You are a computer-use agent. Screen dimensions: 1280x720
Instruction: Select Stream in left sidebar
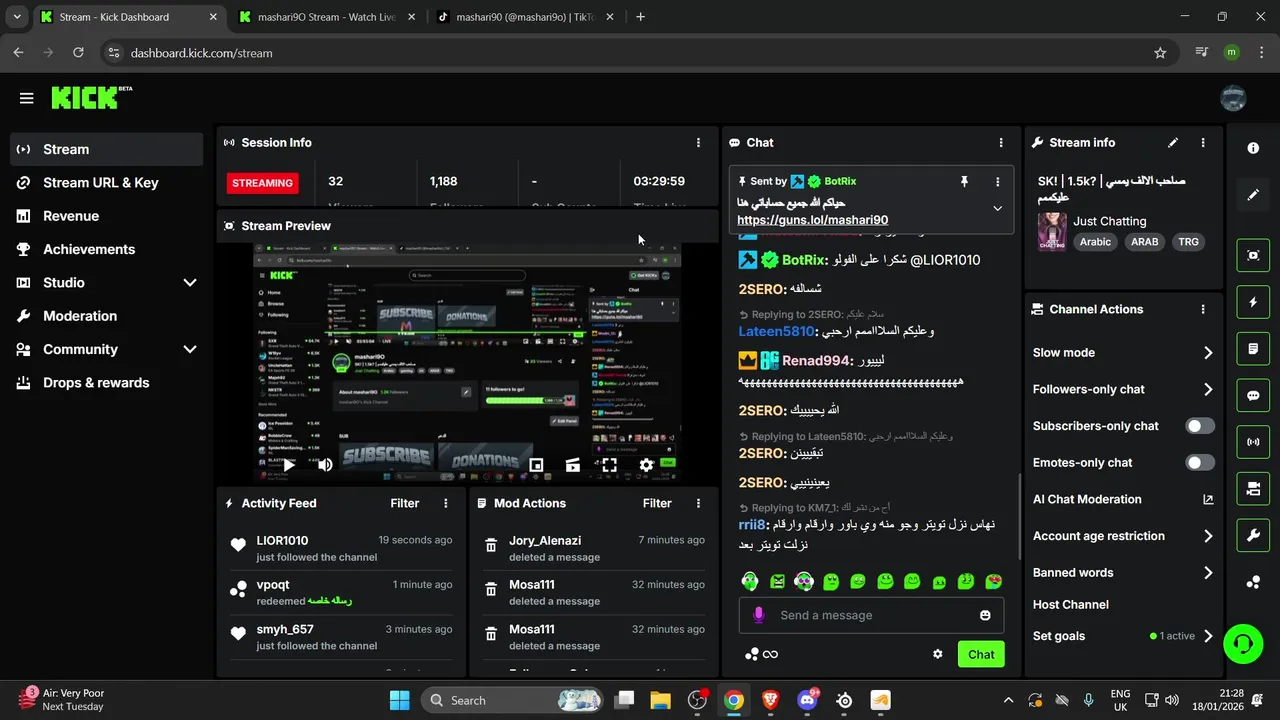point(106,149)
